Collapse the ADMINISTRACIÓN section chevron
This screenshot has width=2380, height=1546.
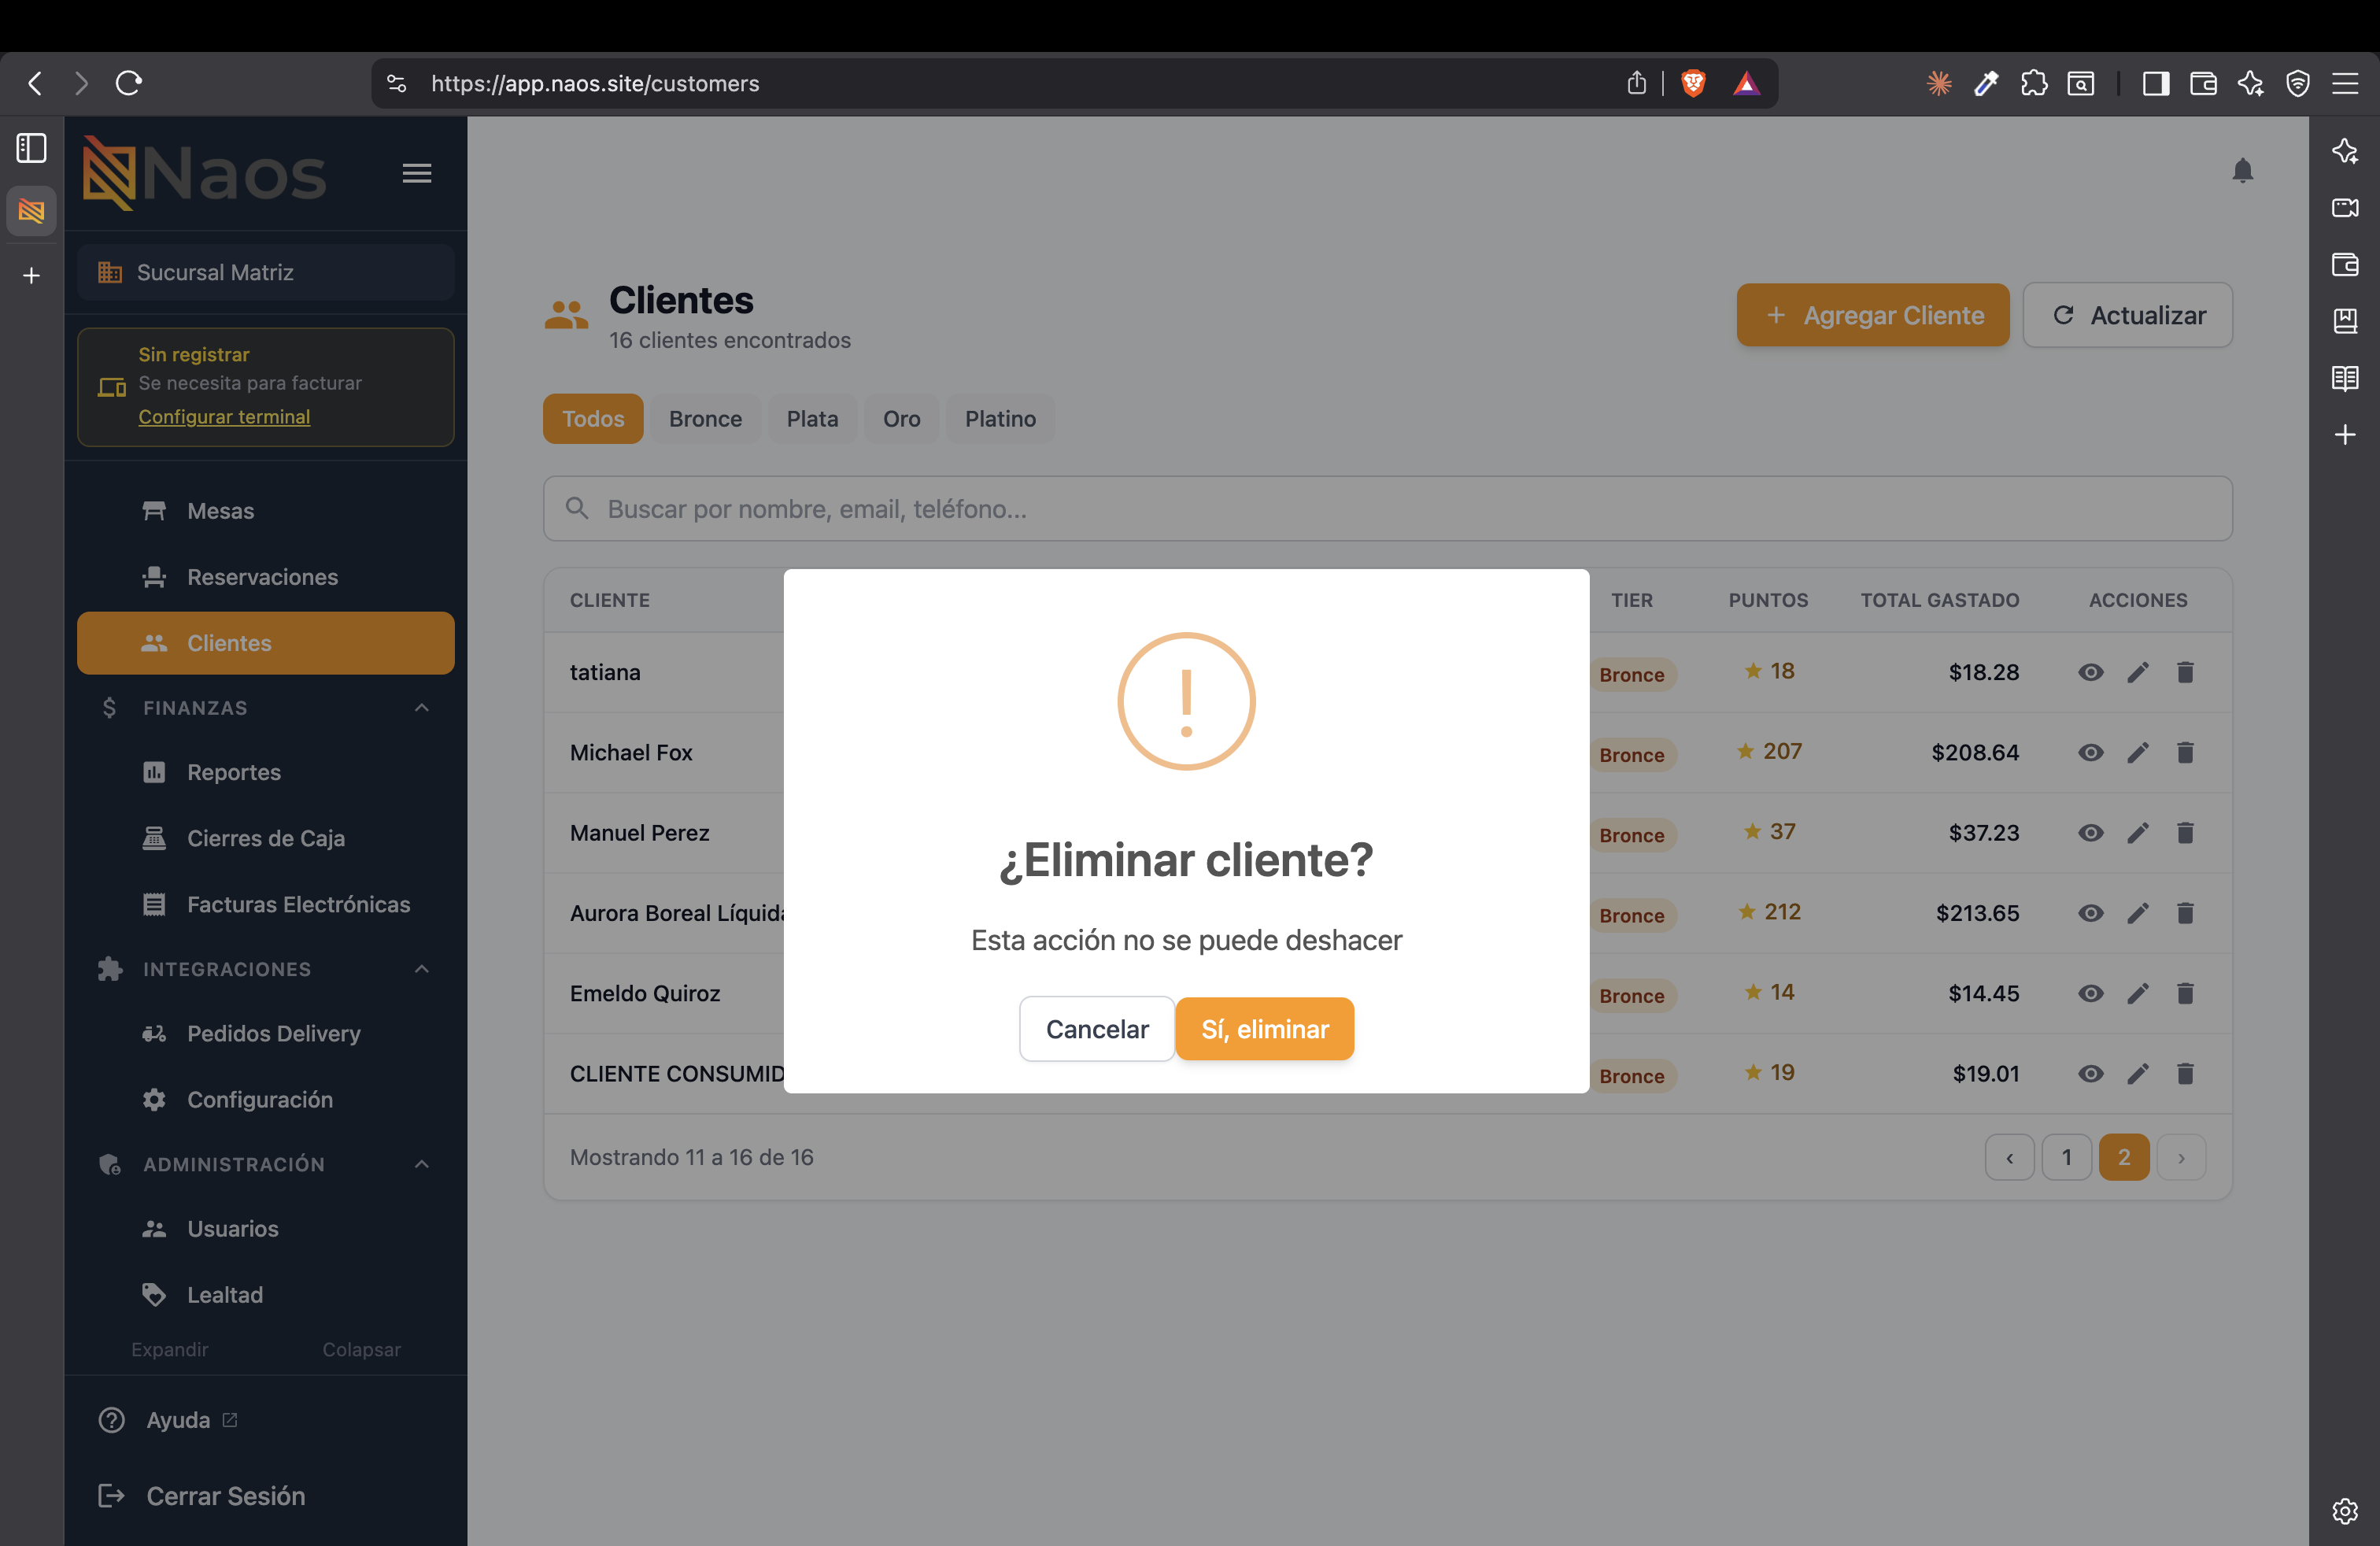tap(422, 1164)
